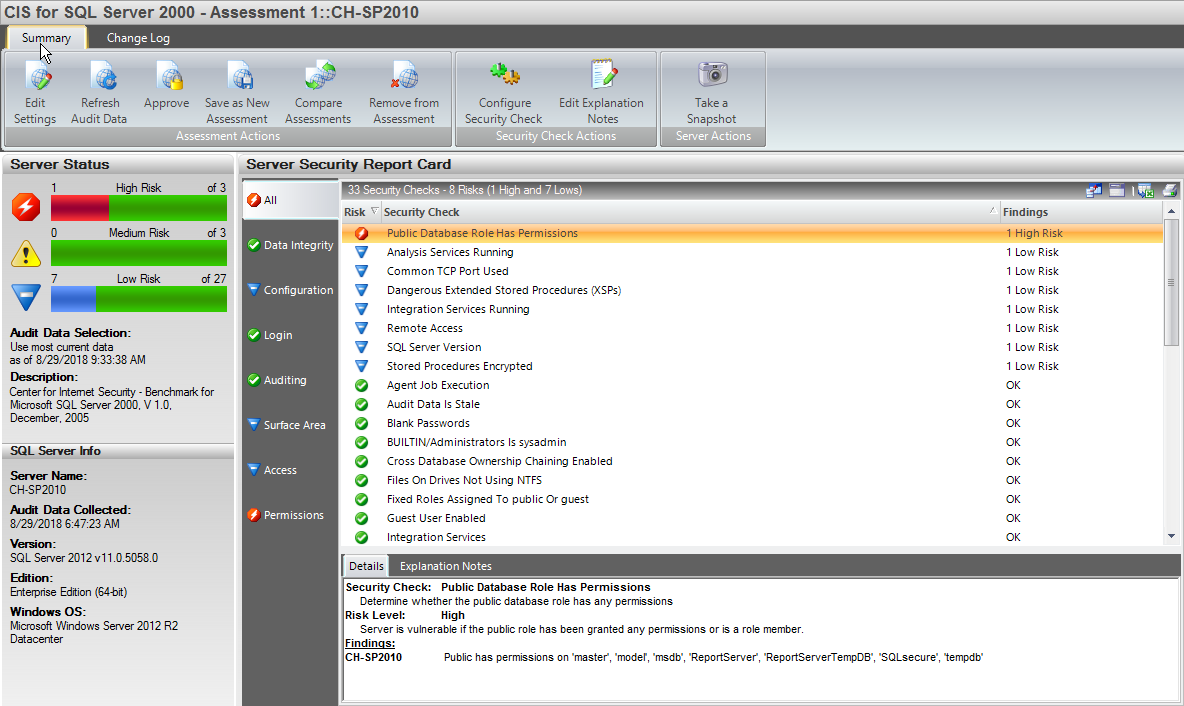Click the group-by box layout icon
Screen dimensions: 1184x706
coord(1117,190)
